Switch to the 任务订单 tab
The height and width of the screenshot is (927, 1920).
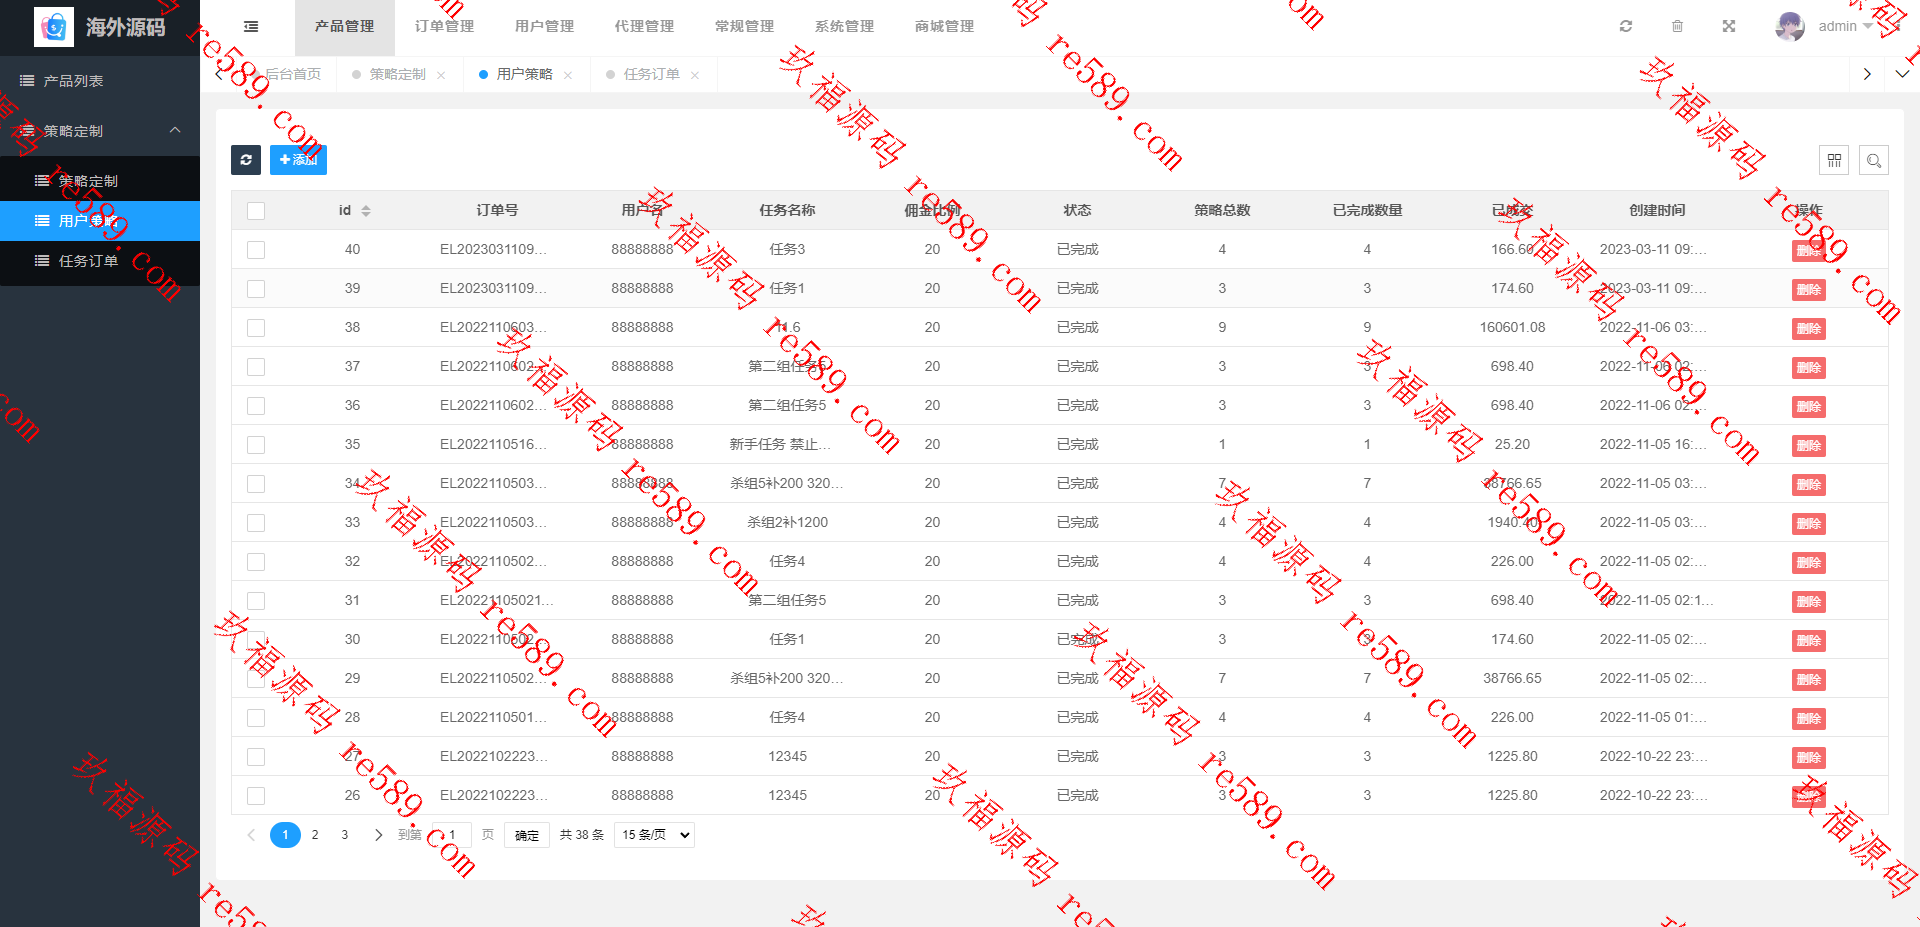point(651,75)
